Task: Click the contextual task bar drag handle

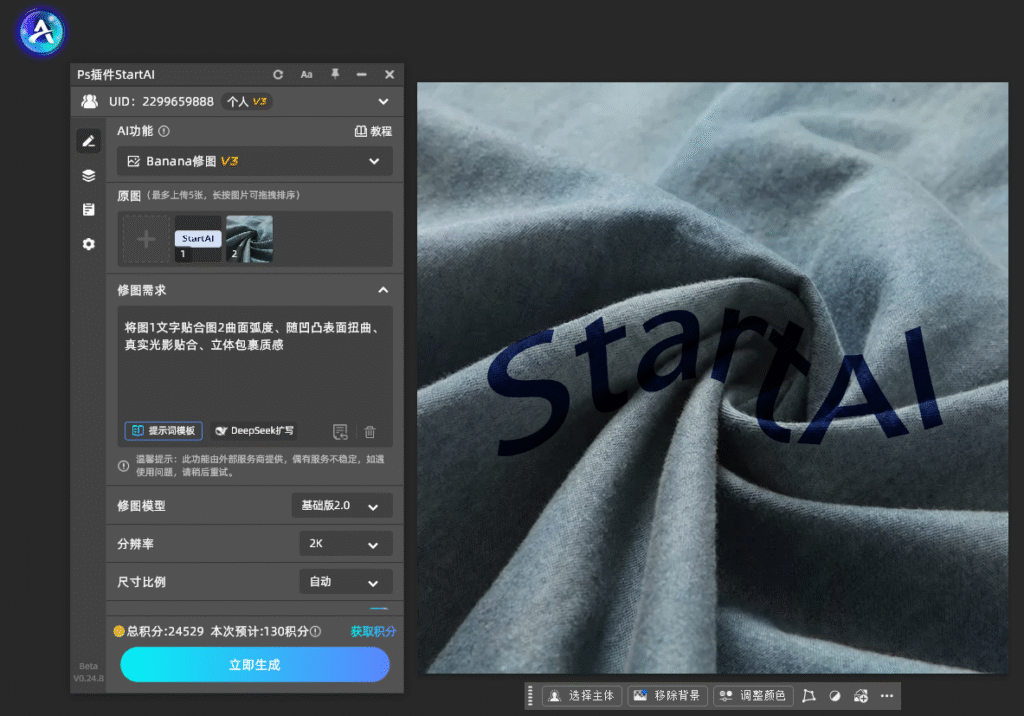Action: (530, 696)
